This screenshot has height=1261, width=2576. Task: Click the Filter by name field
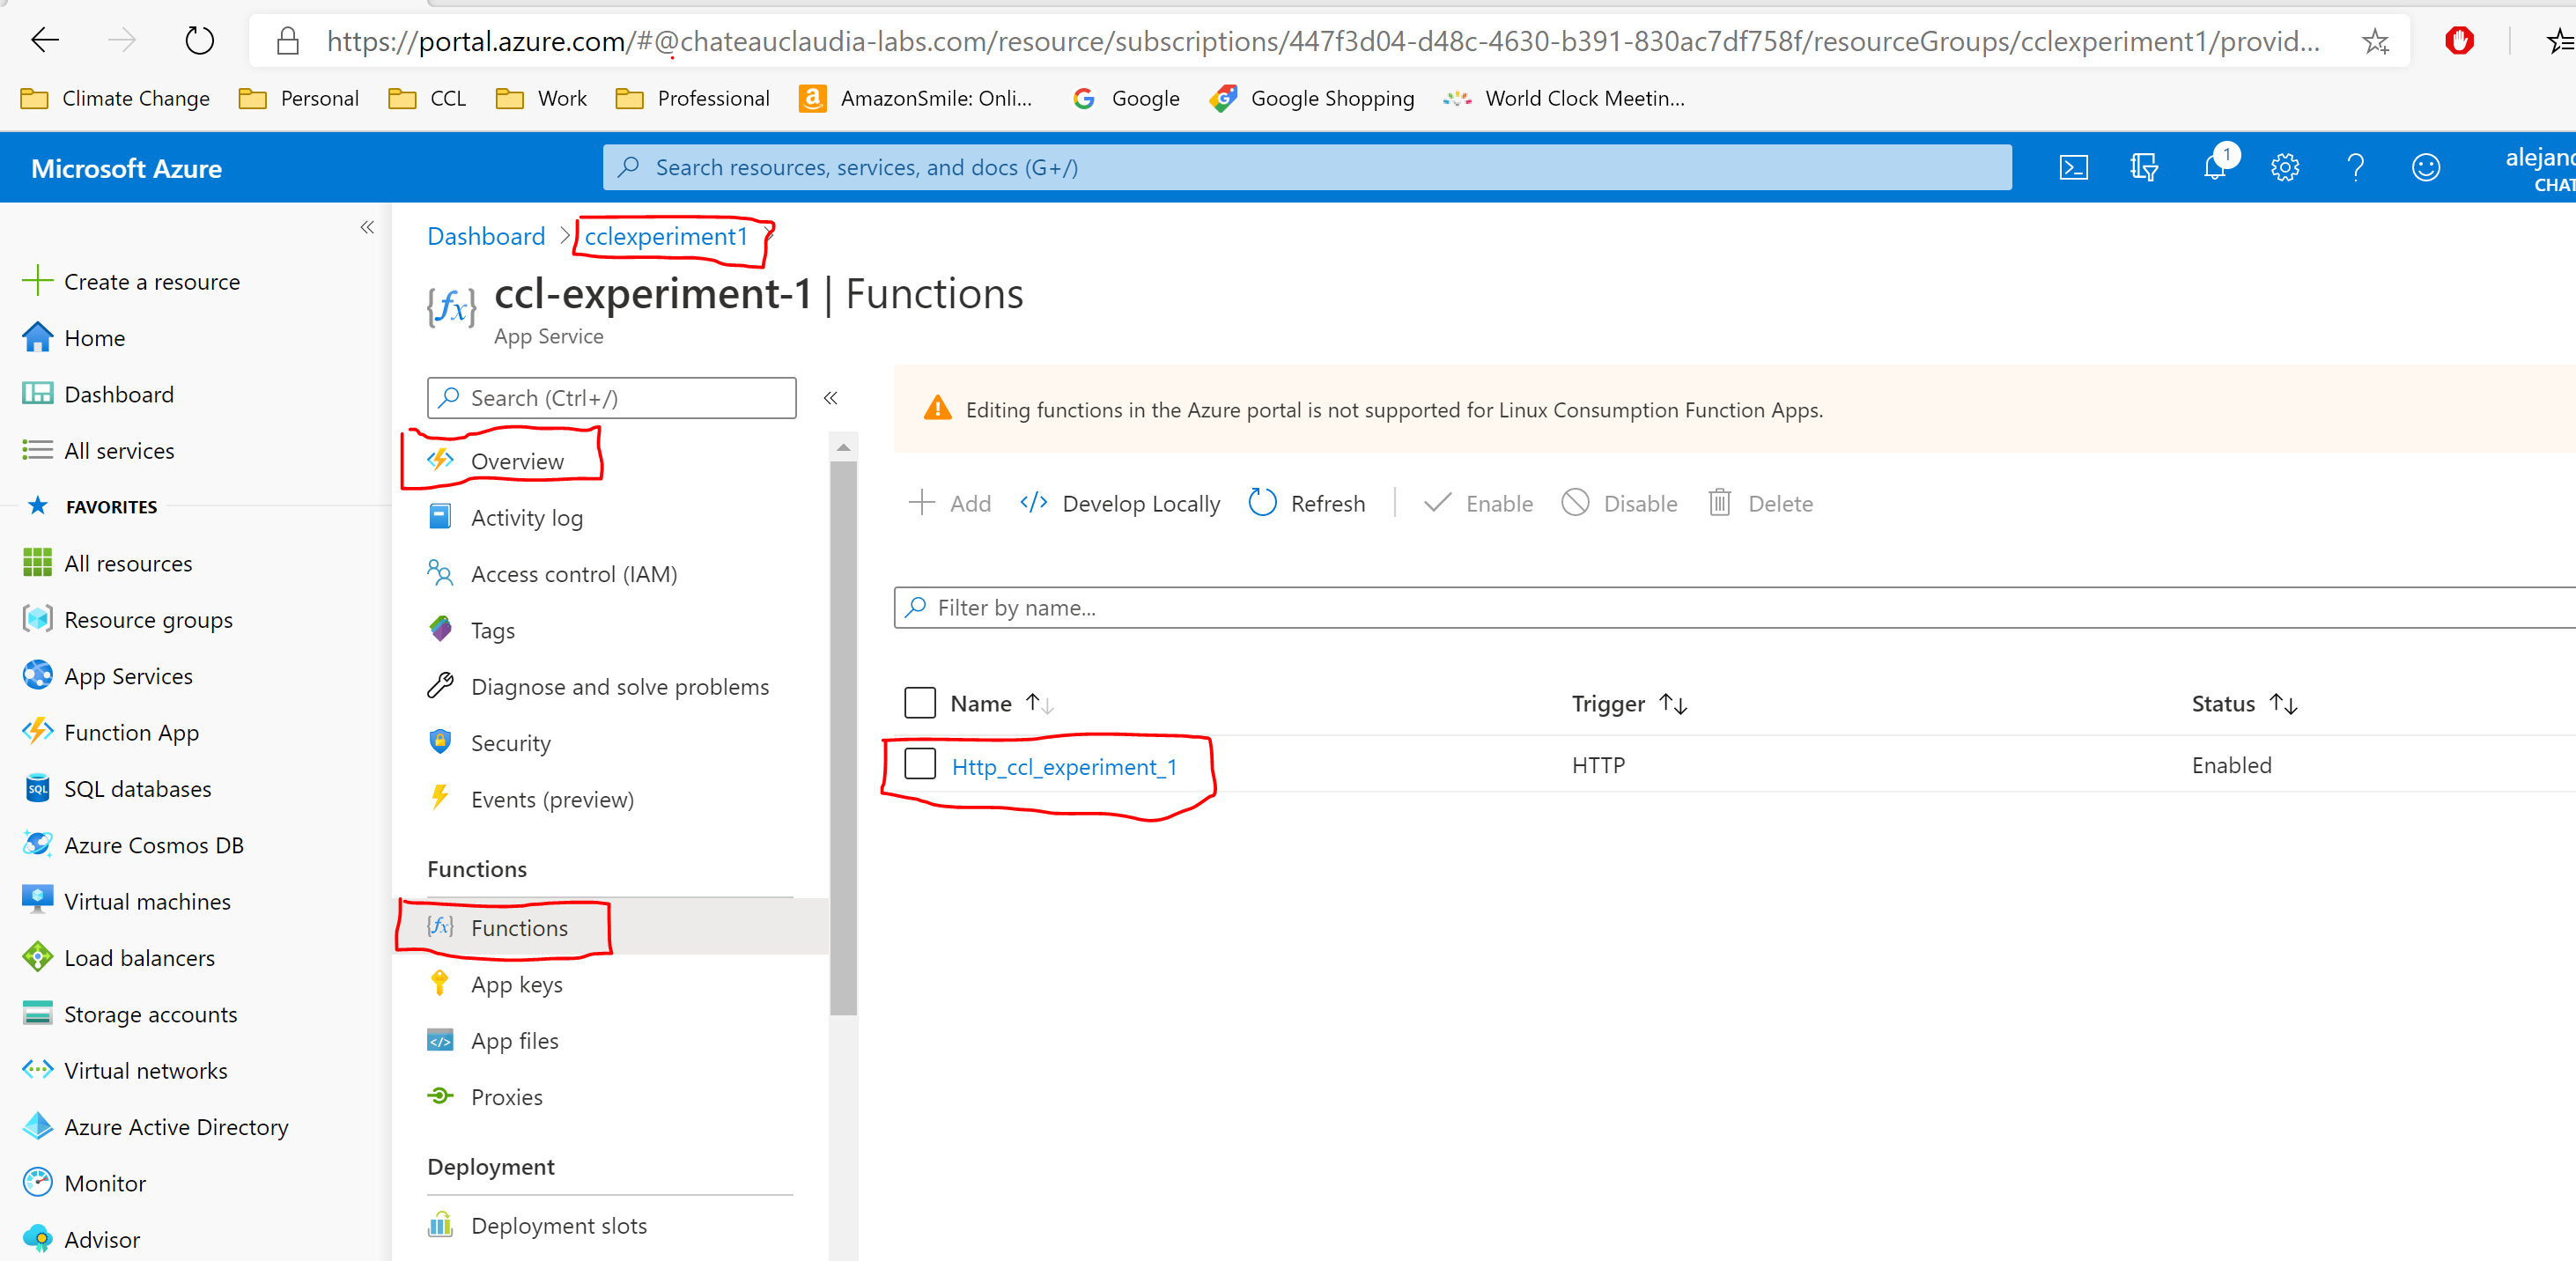coord(1100,607)
